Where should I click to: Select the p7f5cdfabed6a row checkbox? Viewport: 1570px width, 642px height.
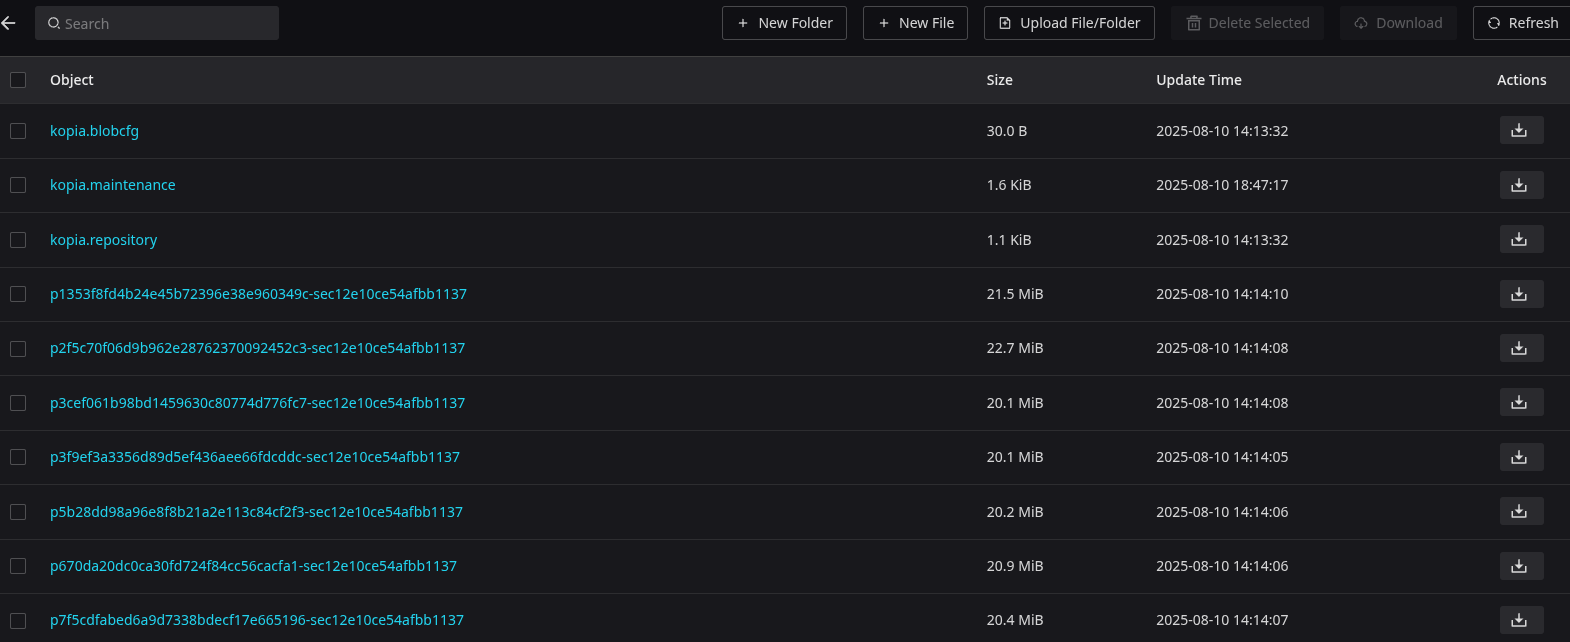[x=18, y=621]
